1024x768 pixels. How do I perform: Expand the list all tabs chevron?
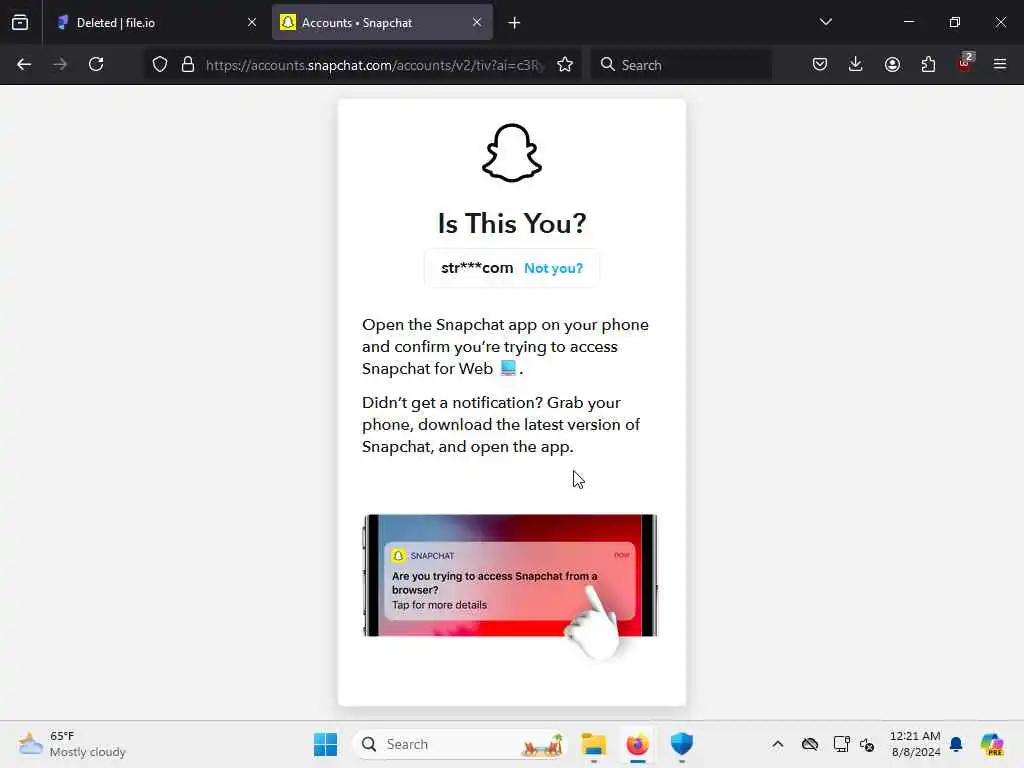pos(825,22)
